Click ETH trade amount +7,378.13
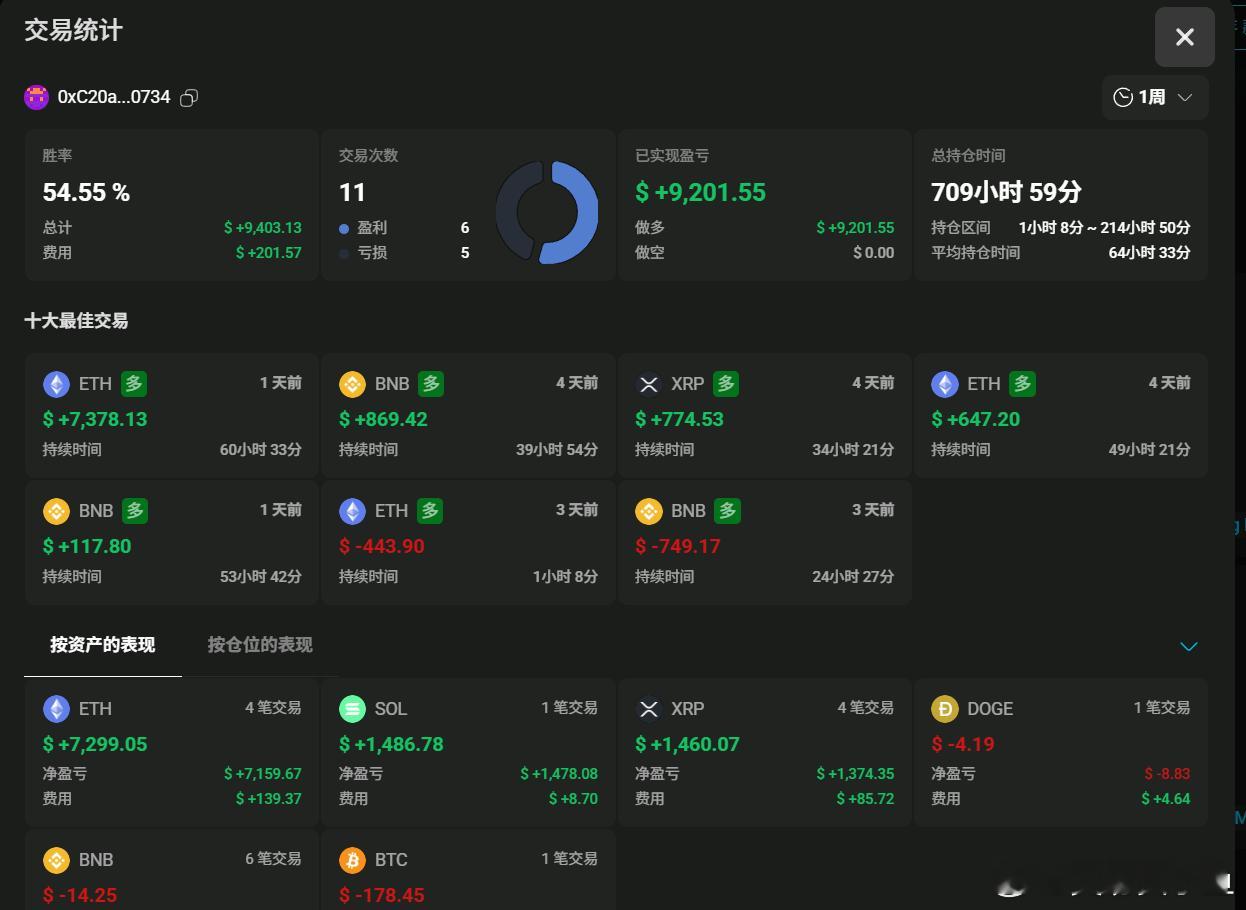Viewport: 1246px width, 910px height. (x=95, y=419)
